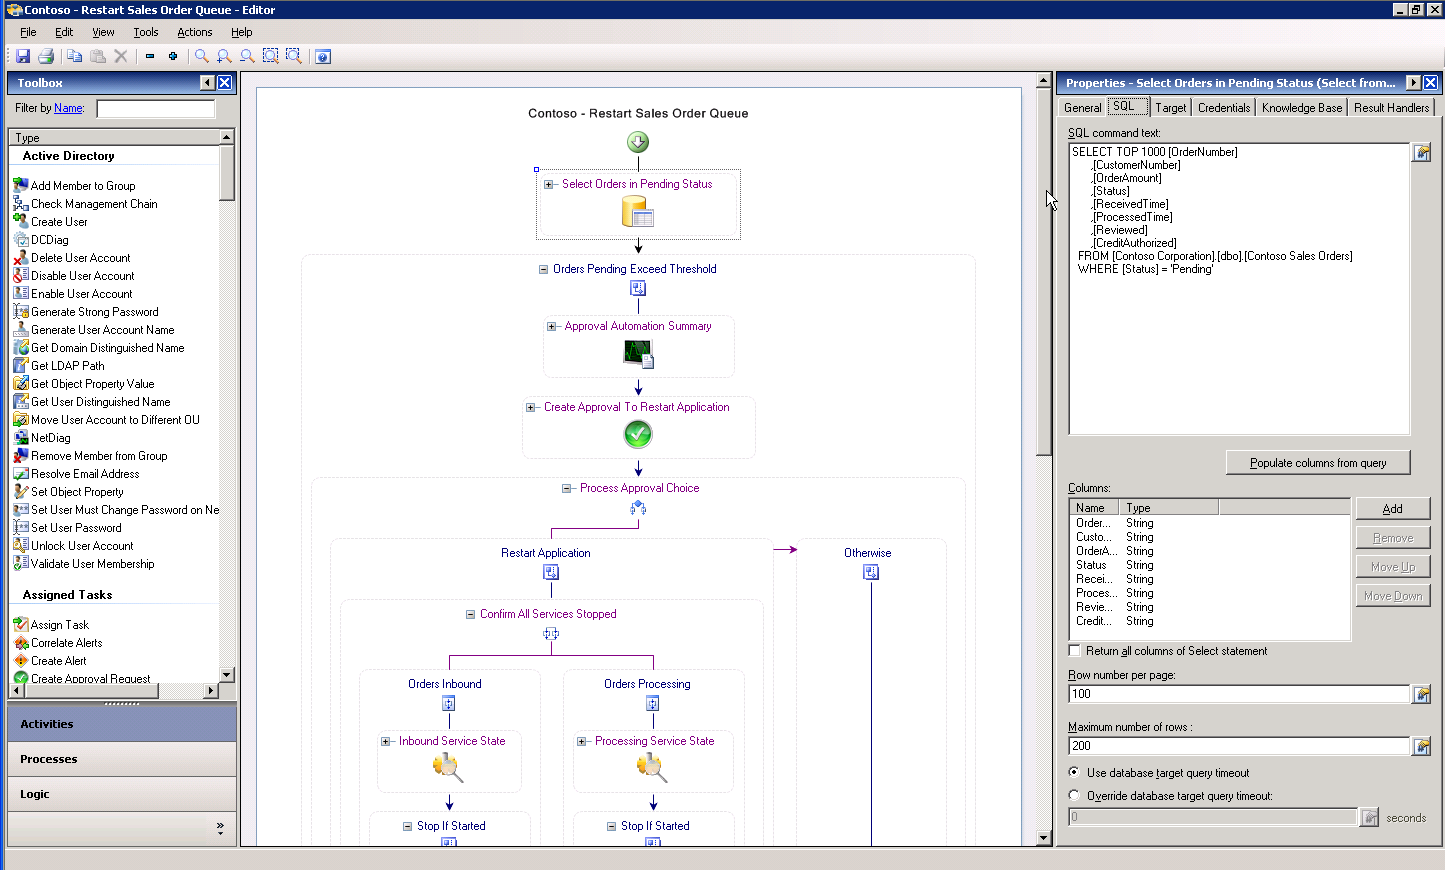The height and width of the screenshot is (870, 1445).
Task: Open Maximum number of rows expression icon
Action: [x=1421, y=746]
